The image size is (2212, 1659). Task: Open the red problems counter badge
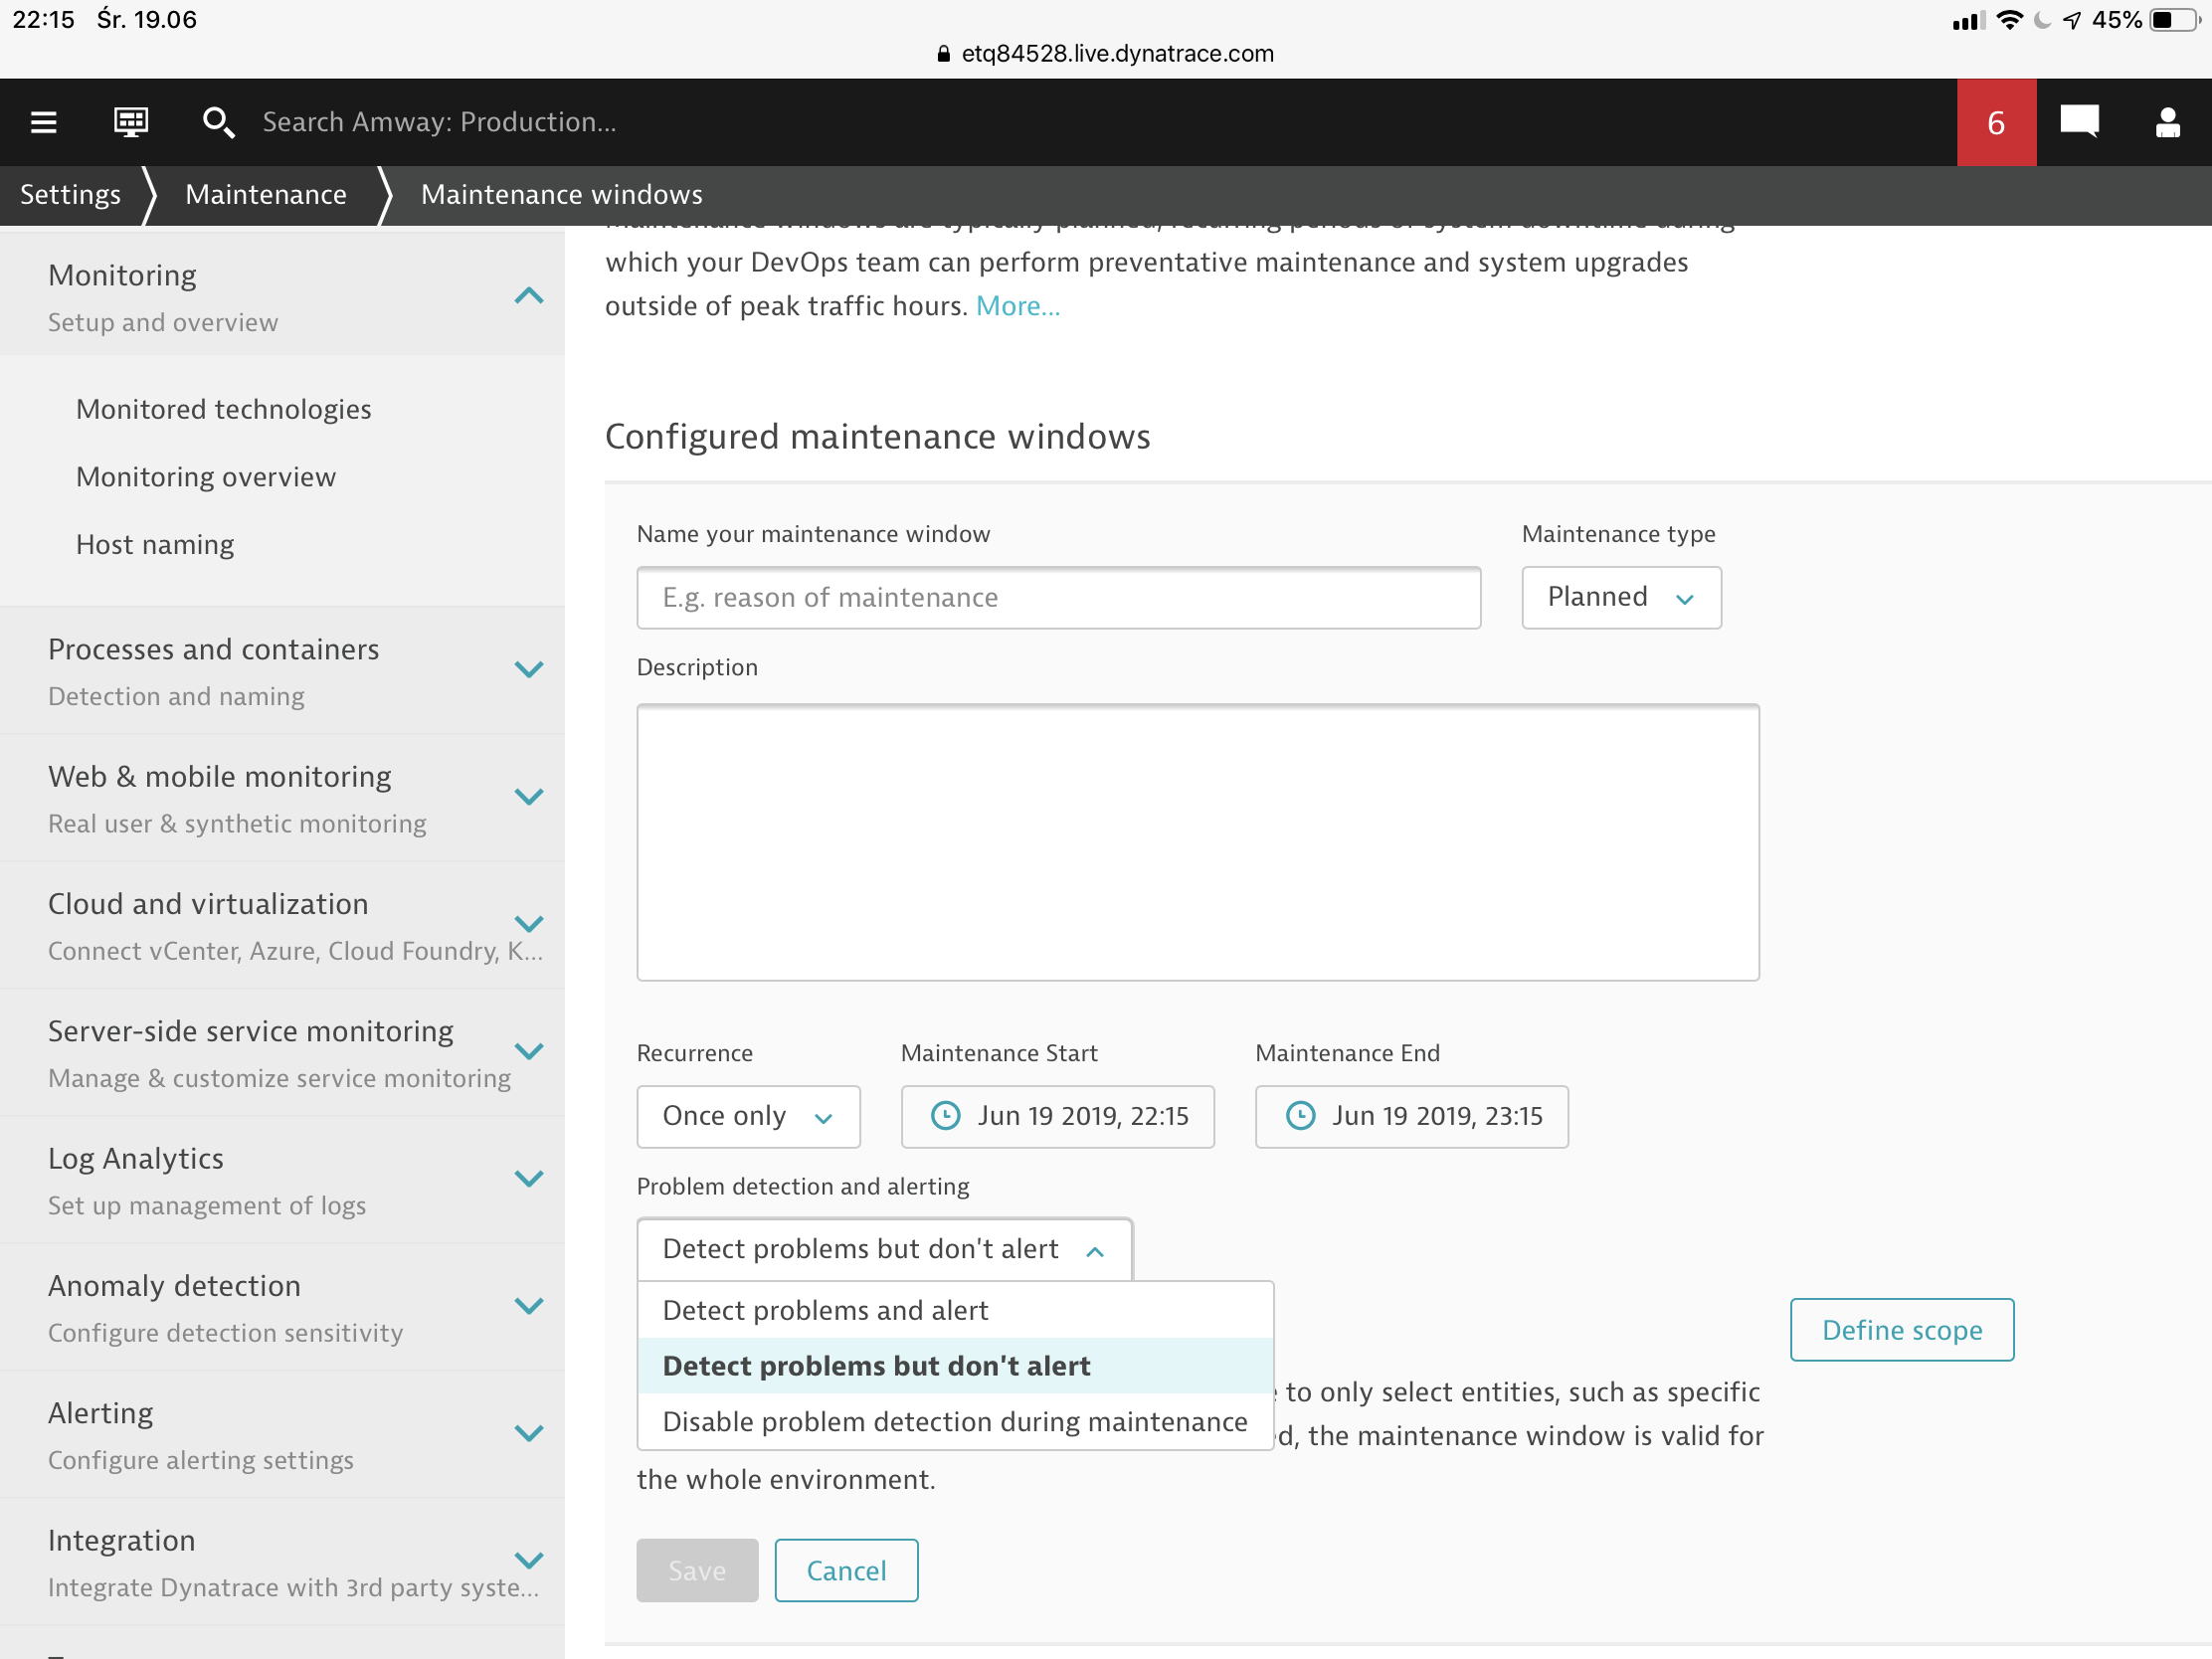point(1995,122)
